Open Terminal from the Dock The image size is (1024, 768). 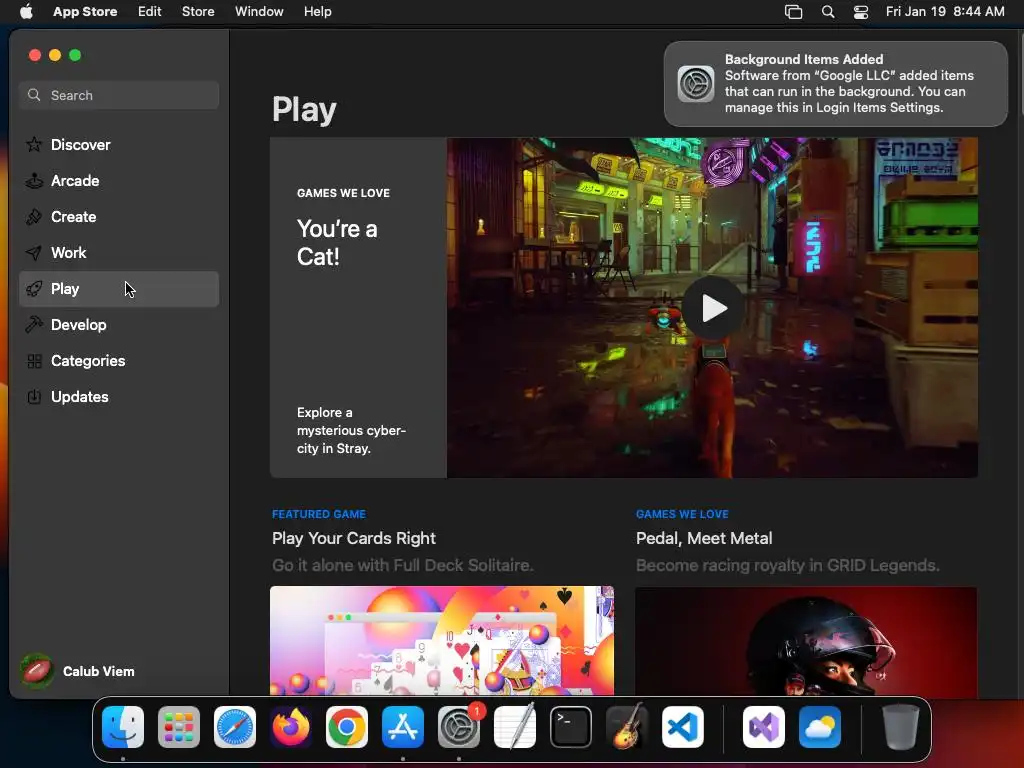(571, 727)
